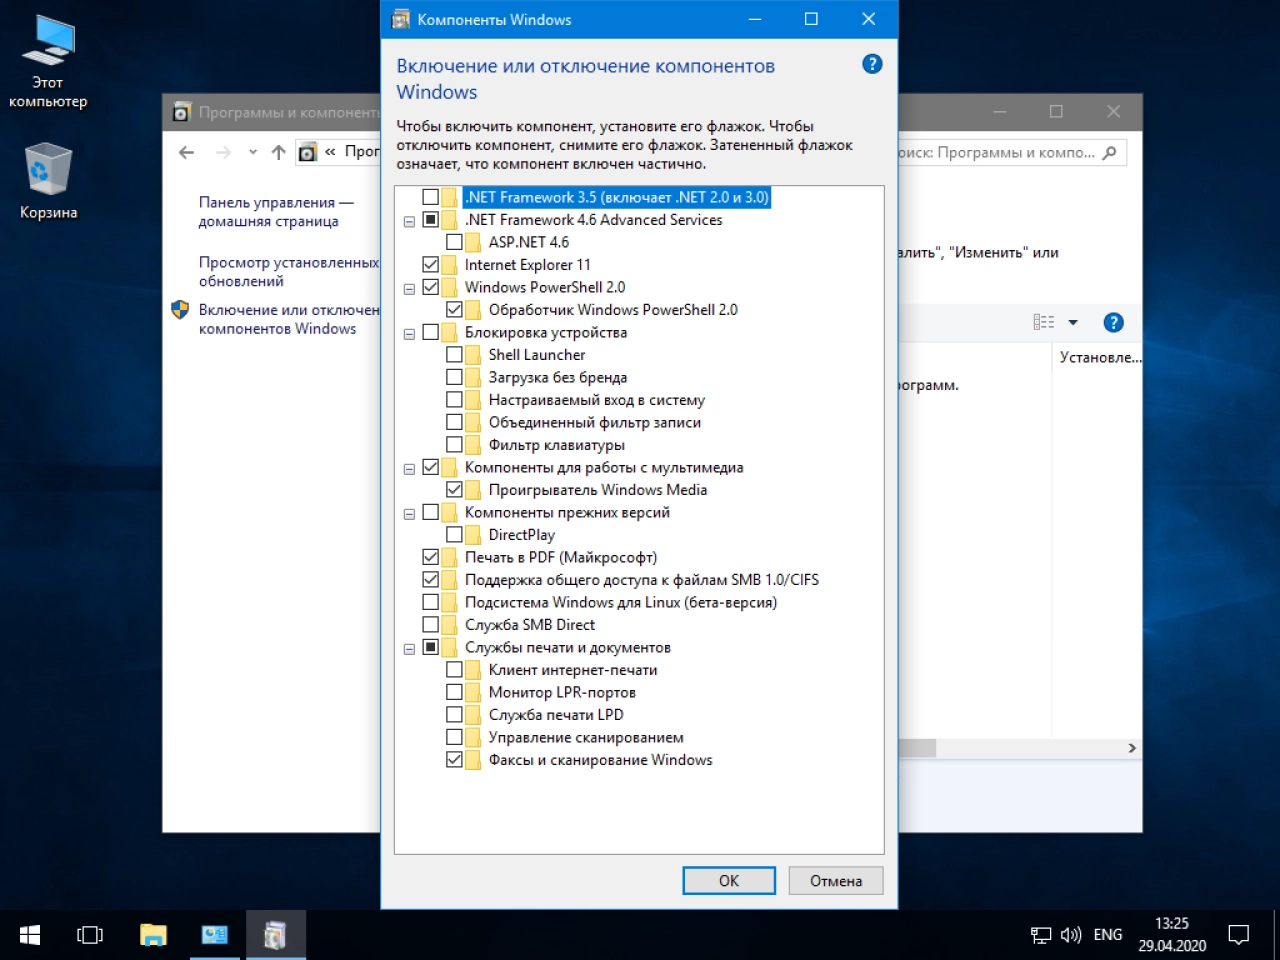The image size is (1280, 960).
Task: Open the Корзина recycle bin icon
Action: [x=48, y=180]
